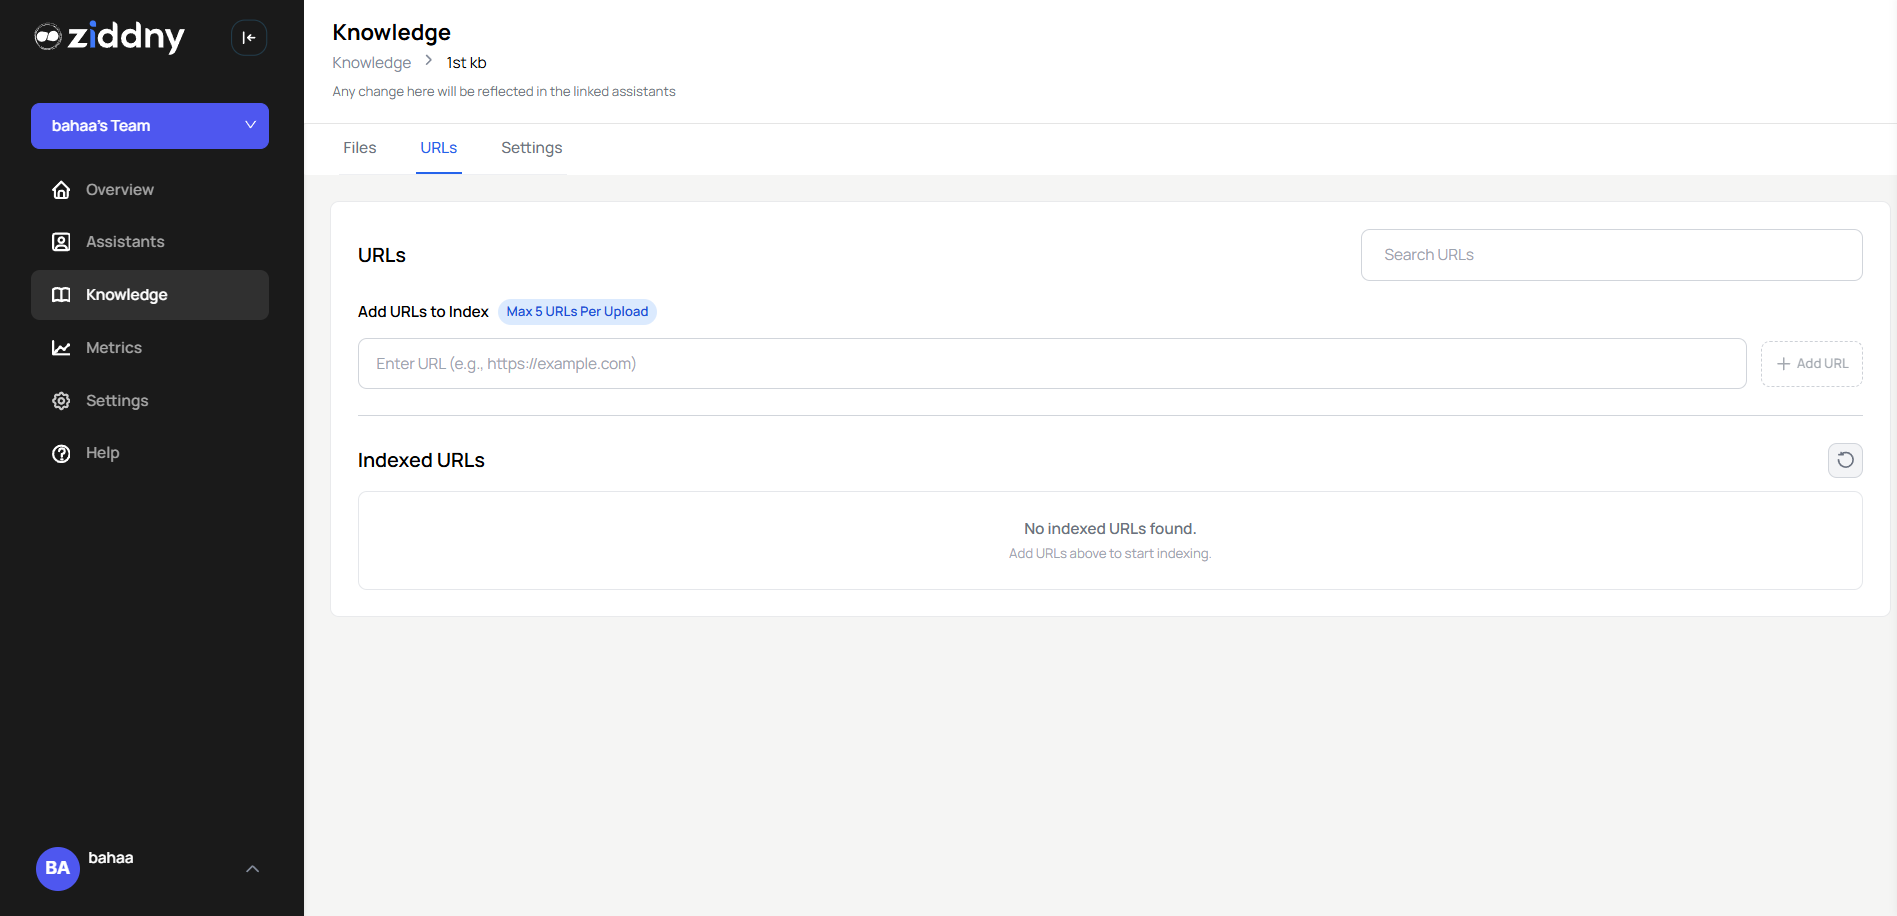Select the Assistants sidebar icon
Screen dimensions: 1897x916
click(x=61, y=241)
